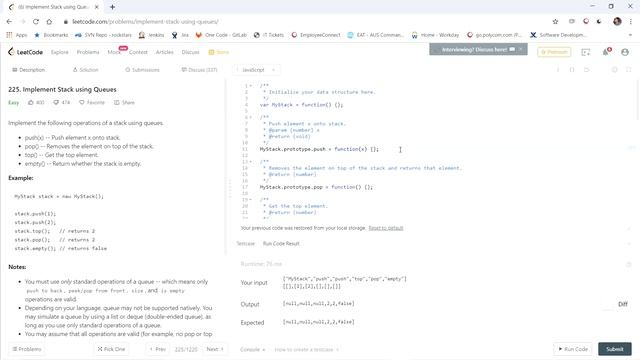Open the playground icon in header
This screenshot has width=640, height=360.
586,52
